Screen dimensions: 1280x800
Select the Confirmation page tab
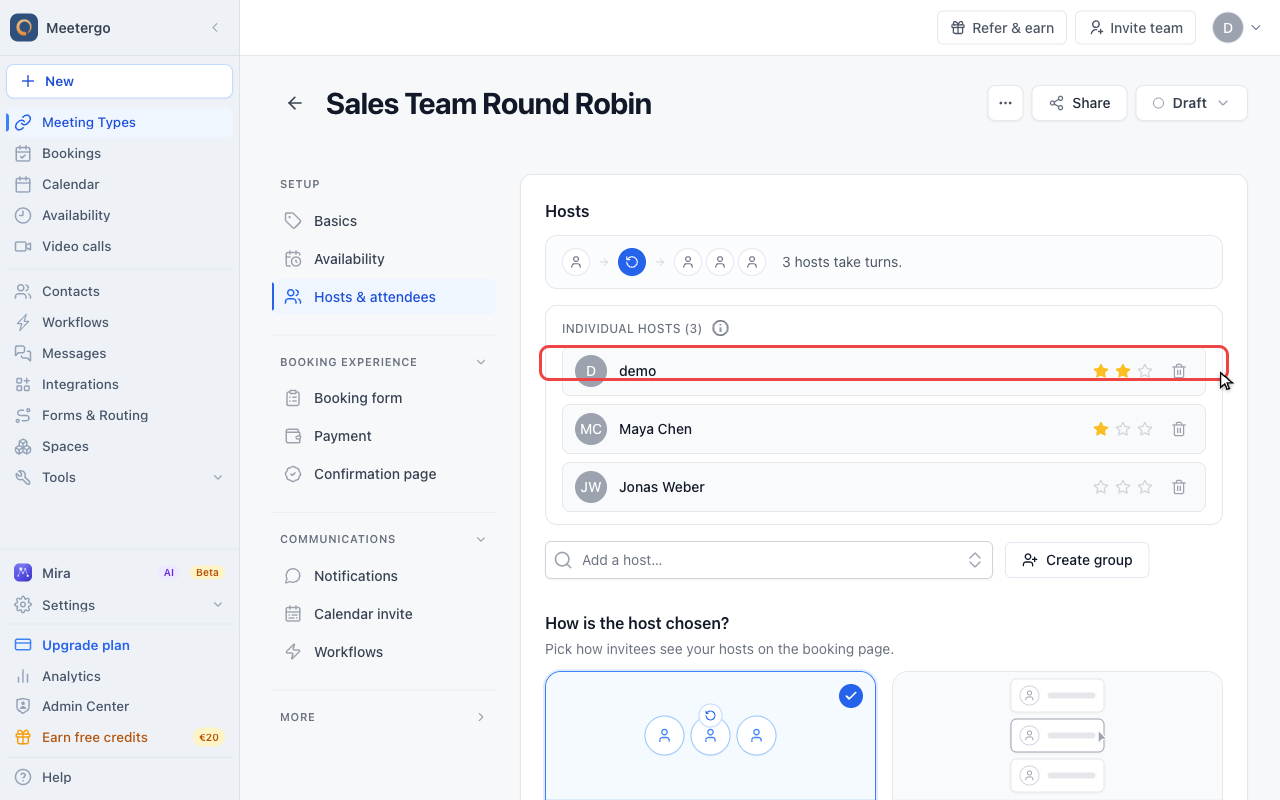click(384, 474)
